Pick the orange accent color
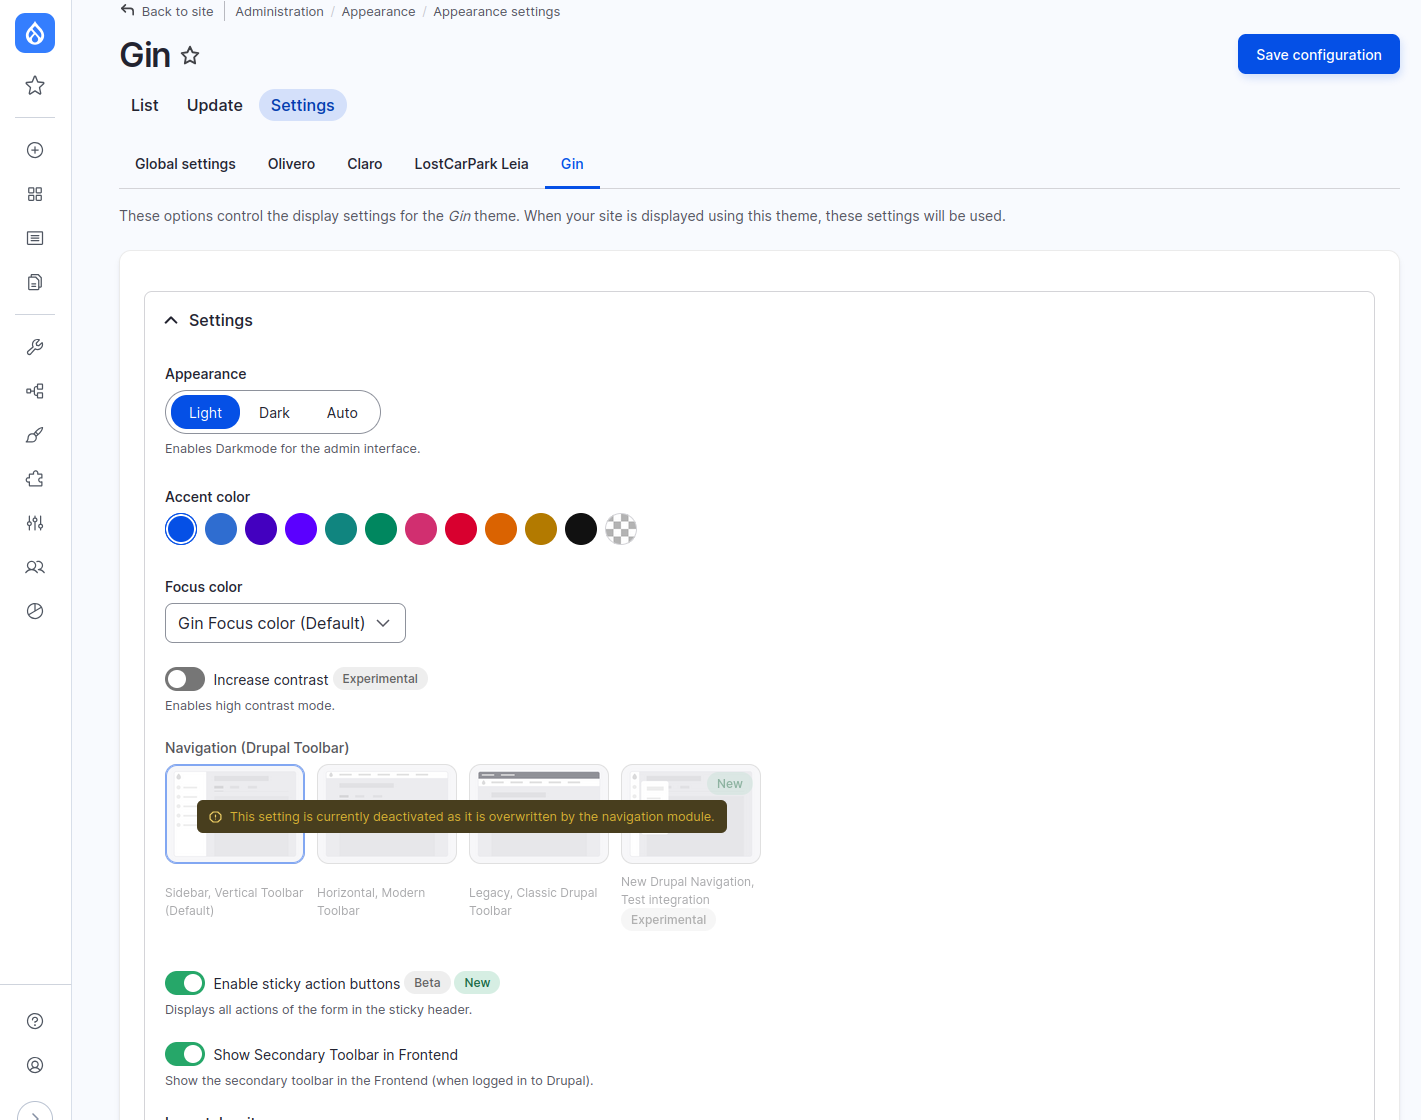The width and height of the screenshot is (1421, 1120). [501, 529]
